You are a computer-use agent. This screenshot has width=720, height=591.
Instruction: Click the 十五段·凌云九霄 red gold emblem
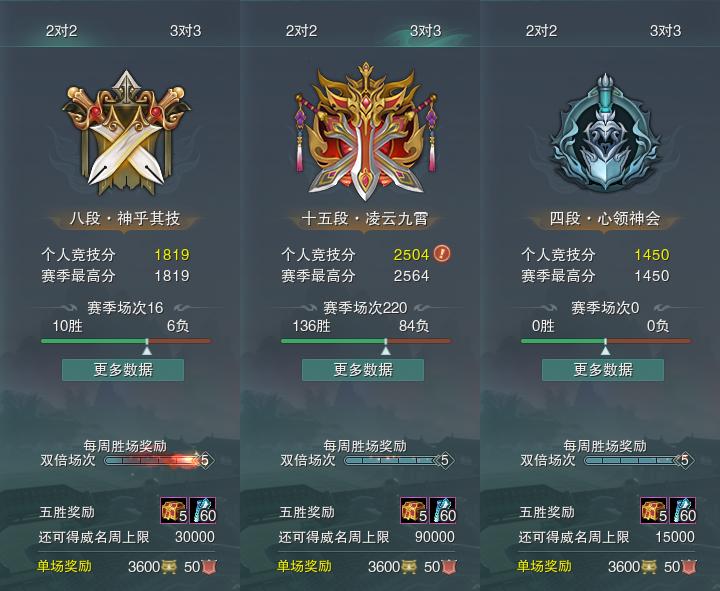(366, 132)
